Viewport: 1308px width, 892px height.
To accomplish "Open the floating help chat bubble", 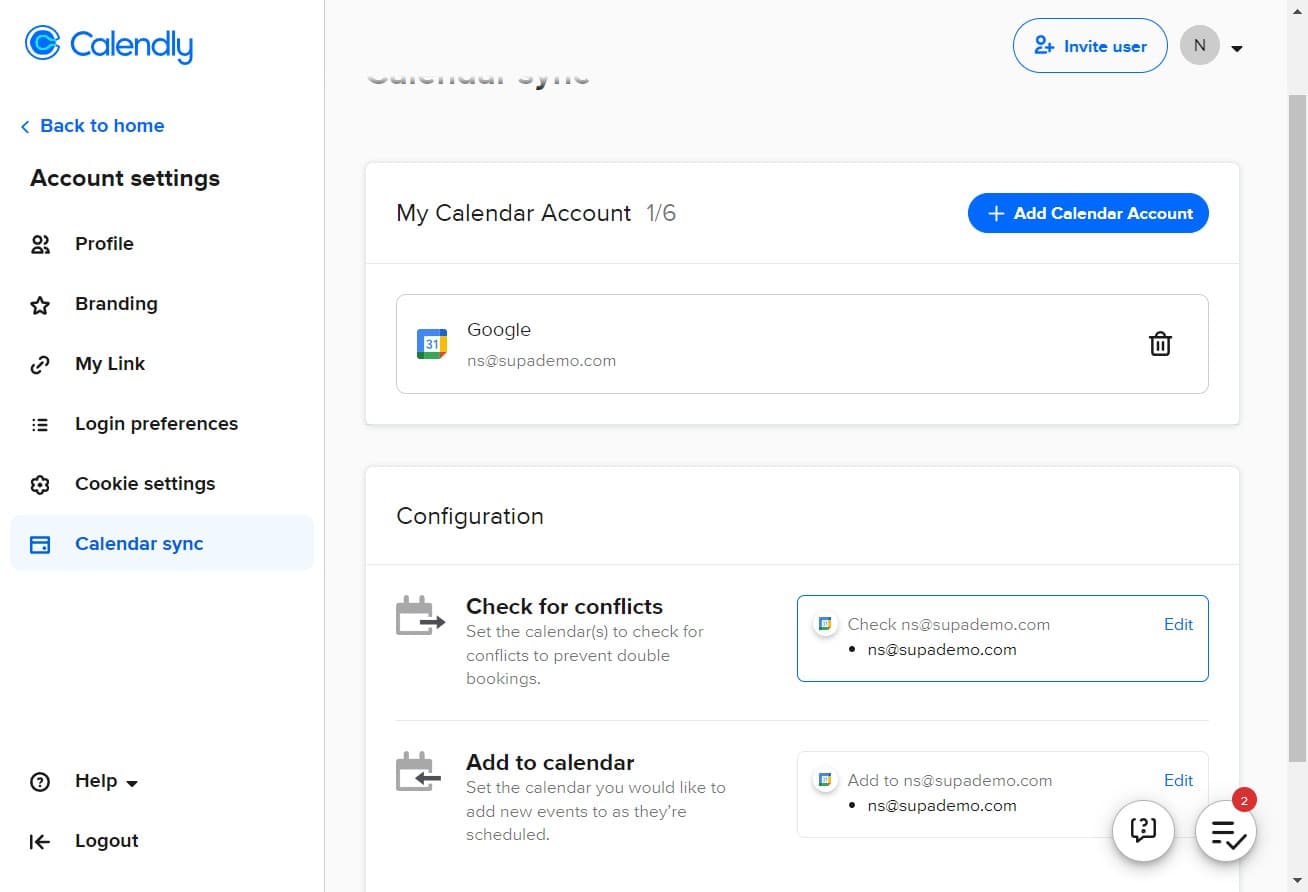I will (1143, 830).
